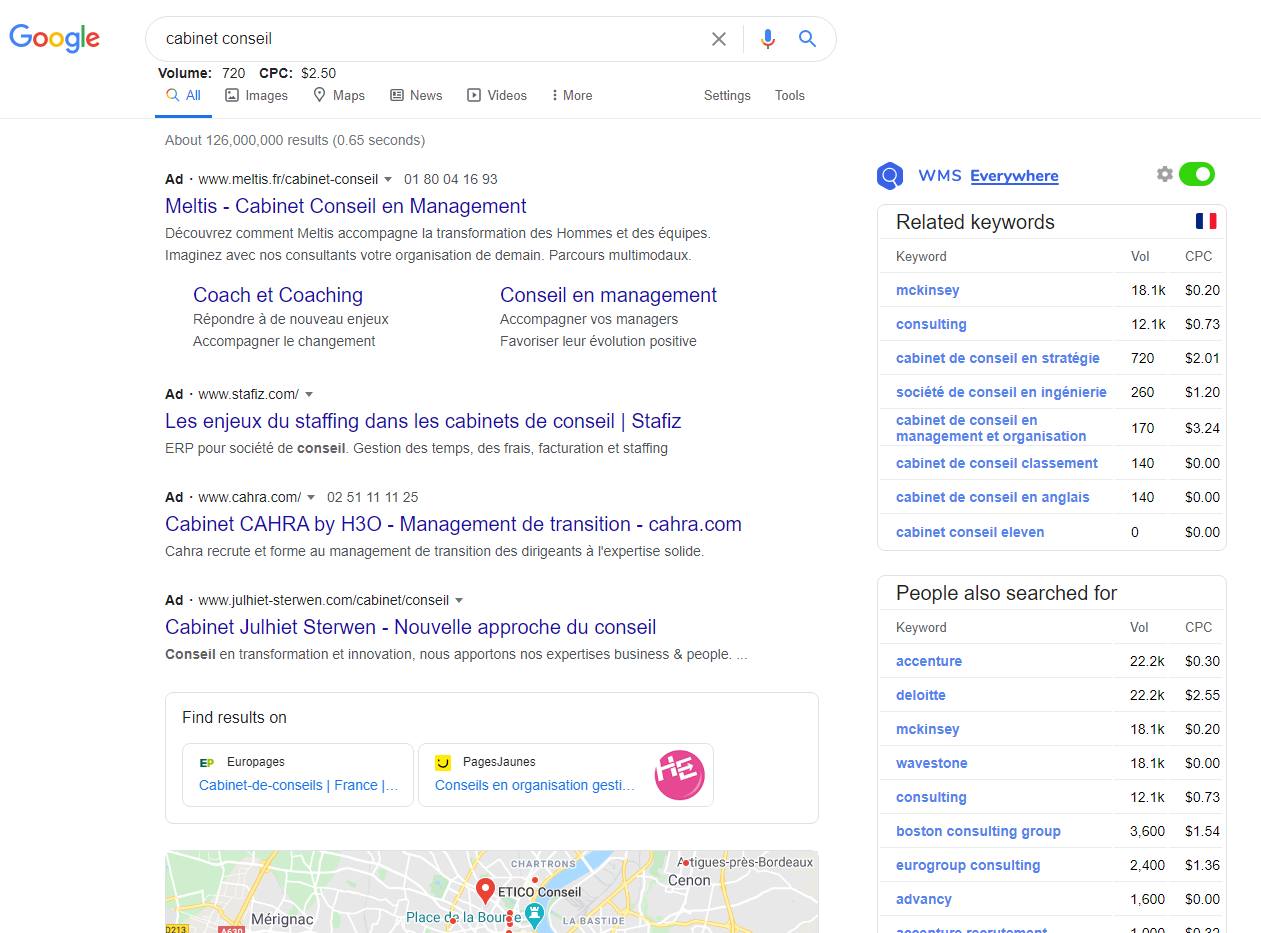The width and height of the screenshot is (1261, 933).
Task: Click related keyword cabinet de conseil classement
Action: pos(997,463)
